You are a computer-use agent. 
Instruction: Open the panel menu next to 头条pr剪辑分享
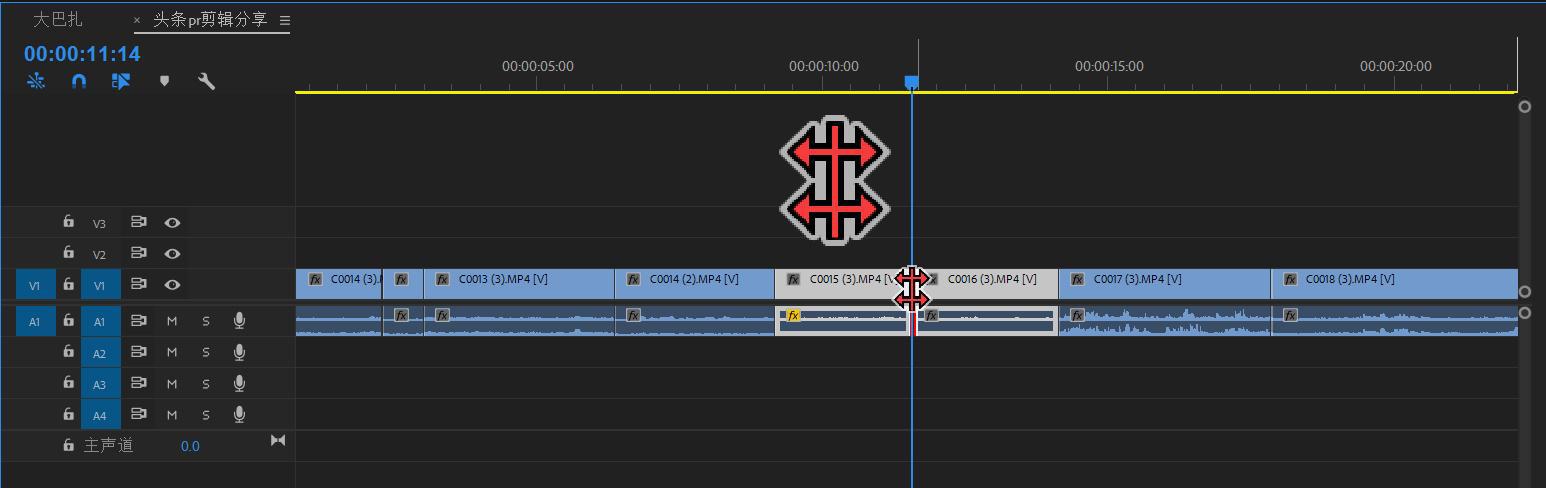coord(285,21)
